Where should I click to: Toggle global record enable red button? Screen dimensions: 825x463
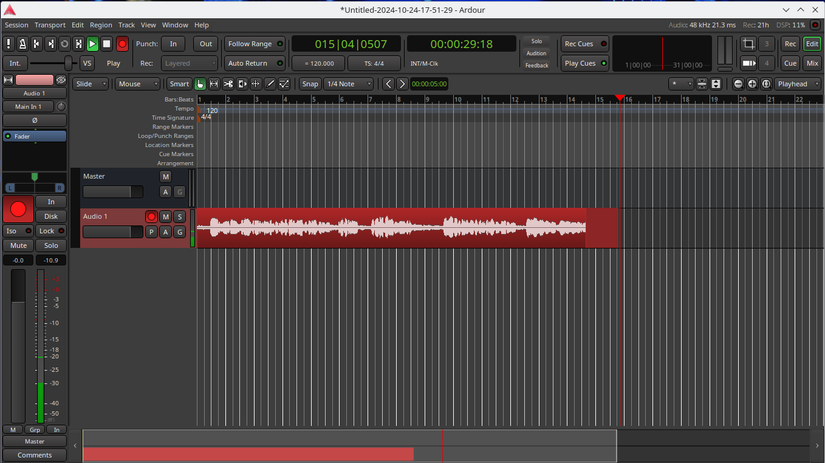point(122,44)
